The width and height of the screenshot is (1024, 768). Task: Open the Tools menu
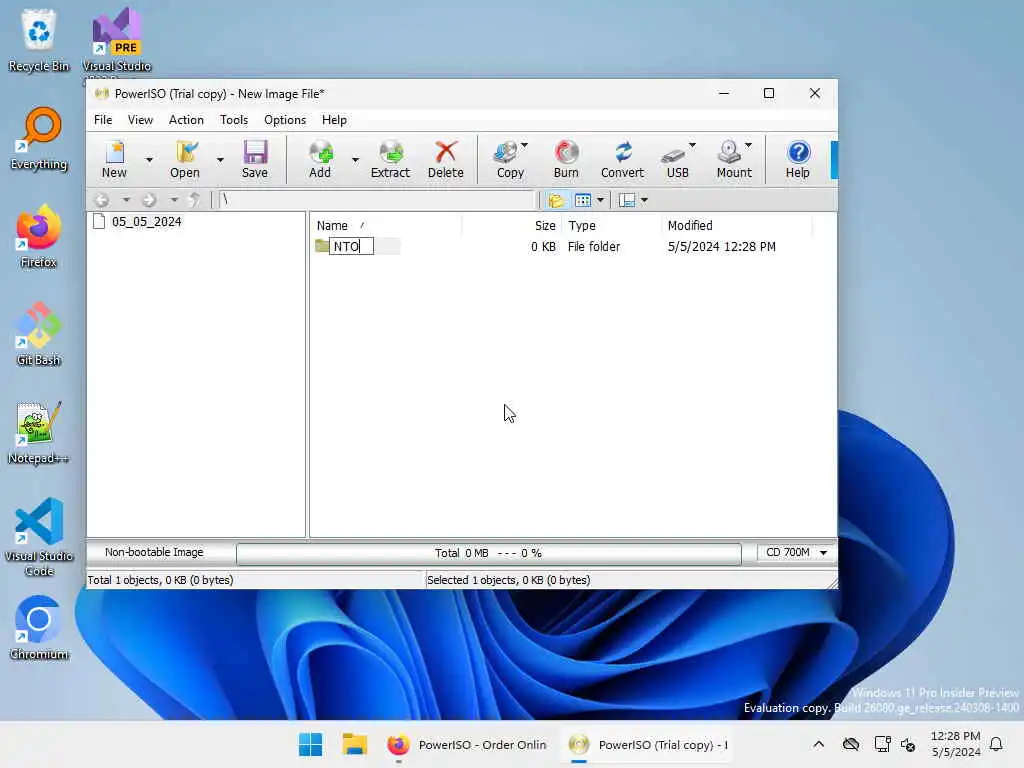click(x=234, y=120)
